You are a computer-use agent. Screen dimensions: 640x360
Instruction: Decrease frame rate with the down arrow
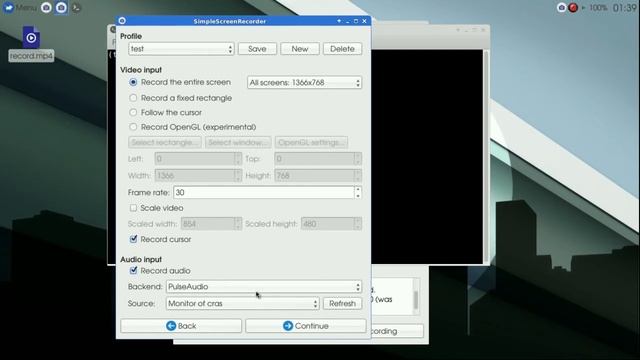tap(358, 196)
